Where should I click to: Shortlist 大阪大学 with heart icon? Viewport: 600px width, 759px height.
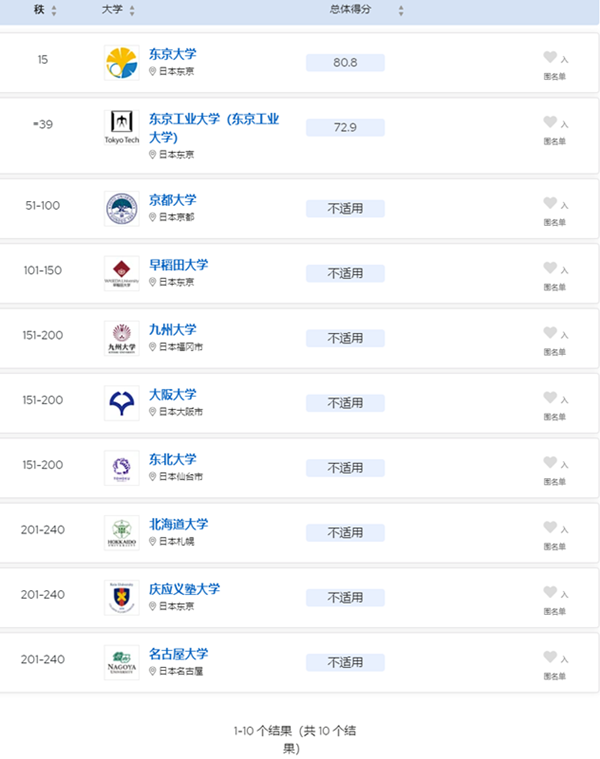coord(550,397)
